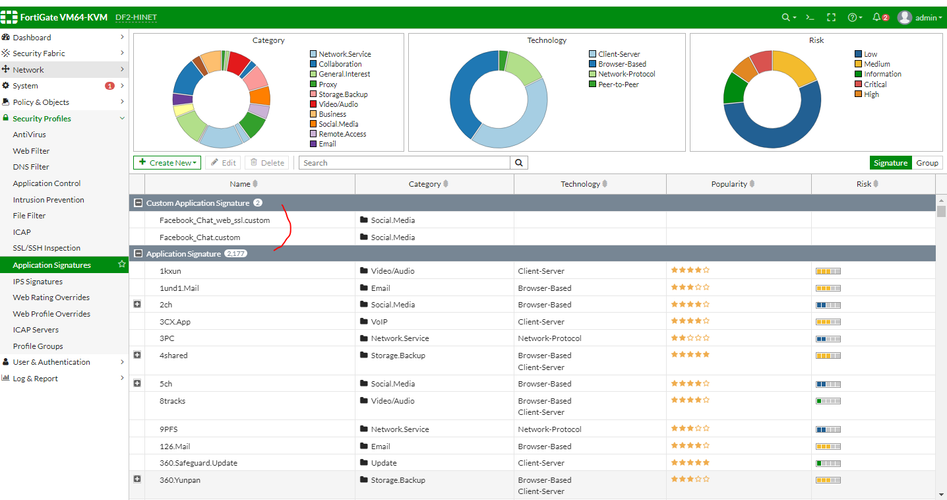Screen dimensions: 947x500
Task: Click the favorite star on Application Signatures
Action: click(x=122, y=264)
